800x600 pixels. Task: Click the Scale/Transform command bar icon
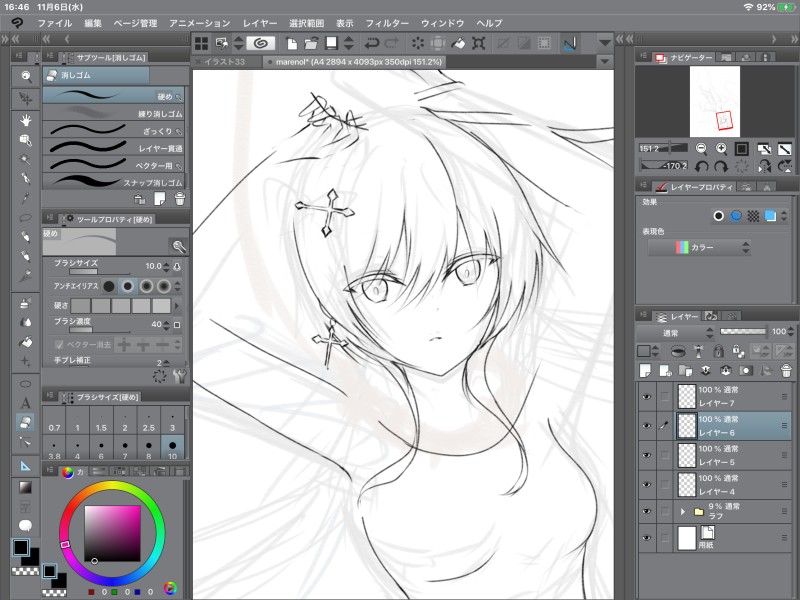point(479,43)
